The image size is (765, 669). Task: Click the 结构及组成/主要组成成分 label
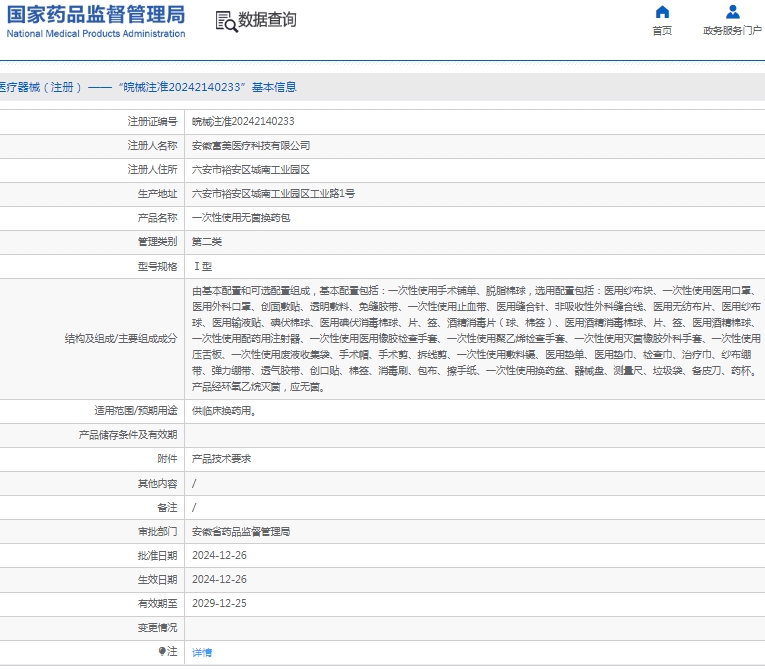coord(121,339)
